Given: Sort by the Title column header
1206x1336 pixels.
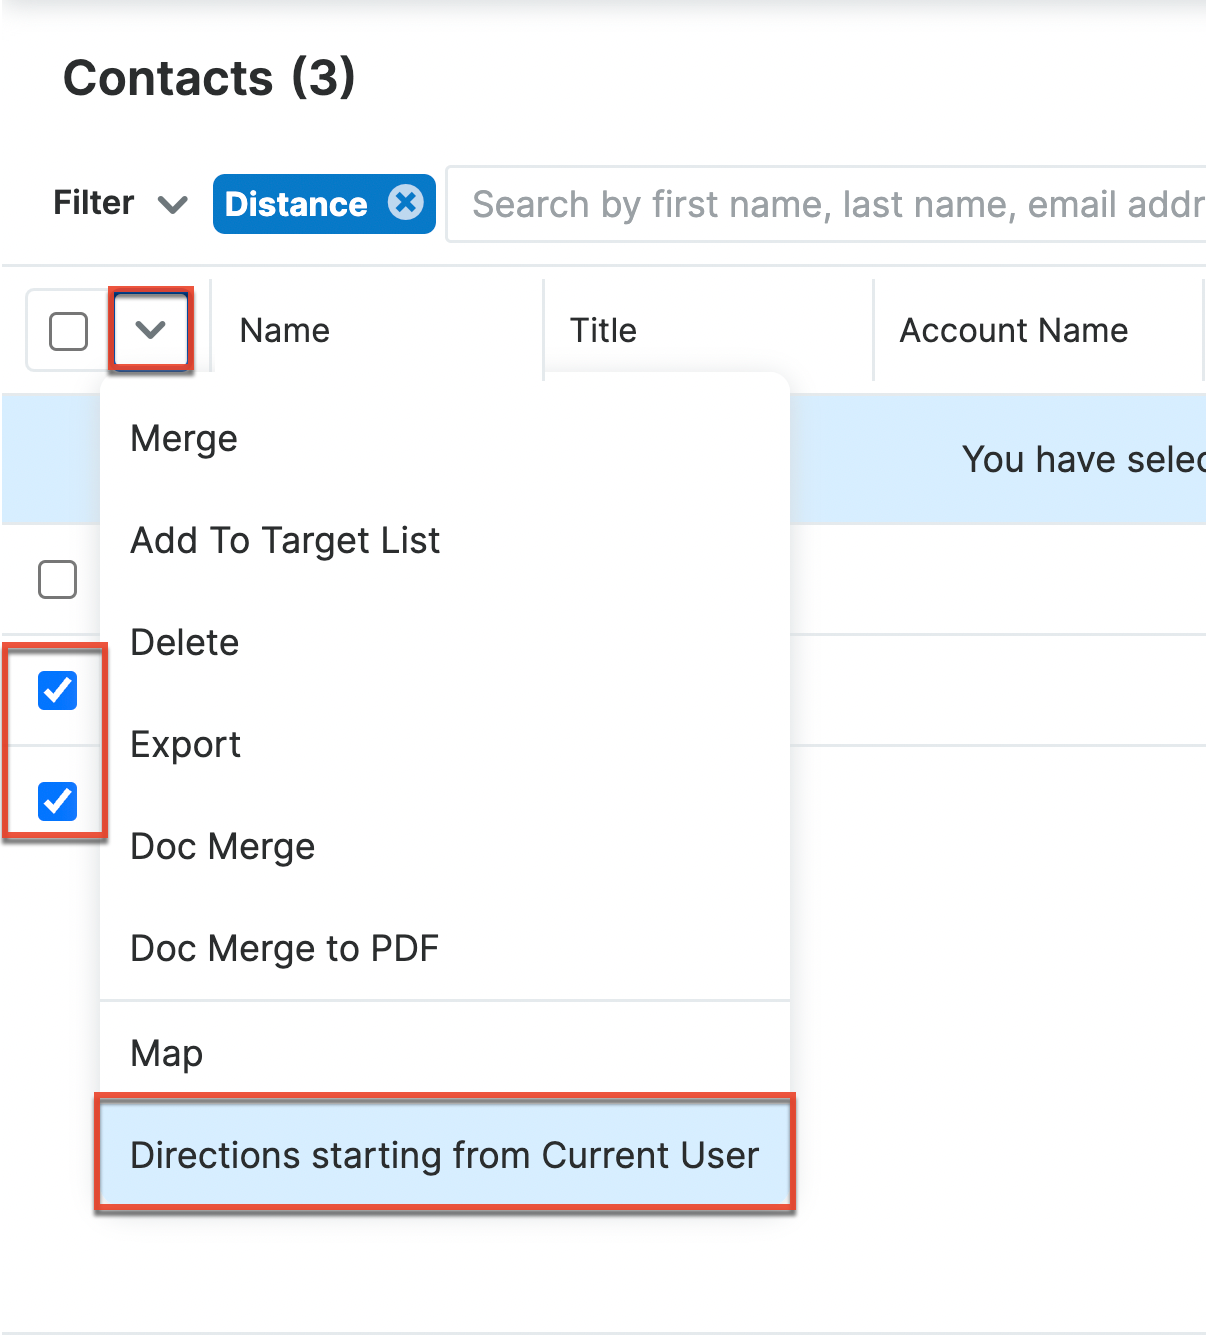Looking at the screenshot, I should click(603, 331).
